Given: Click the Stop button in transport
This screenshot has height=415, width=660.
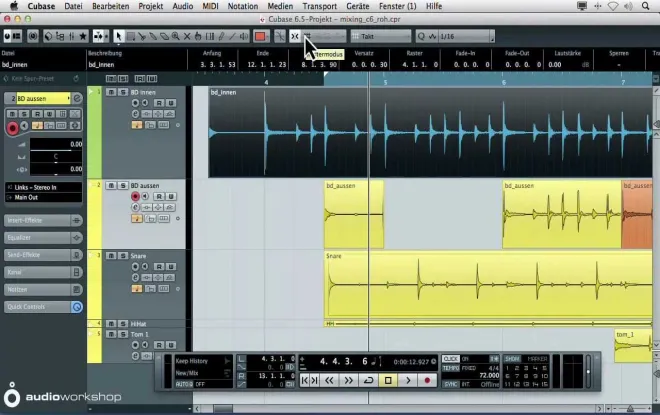Looking at the screenshot, I should [388, 380].
